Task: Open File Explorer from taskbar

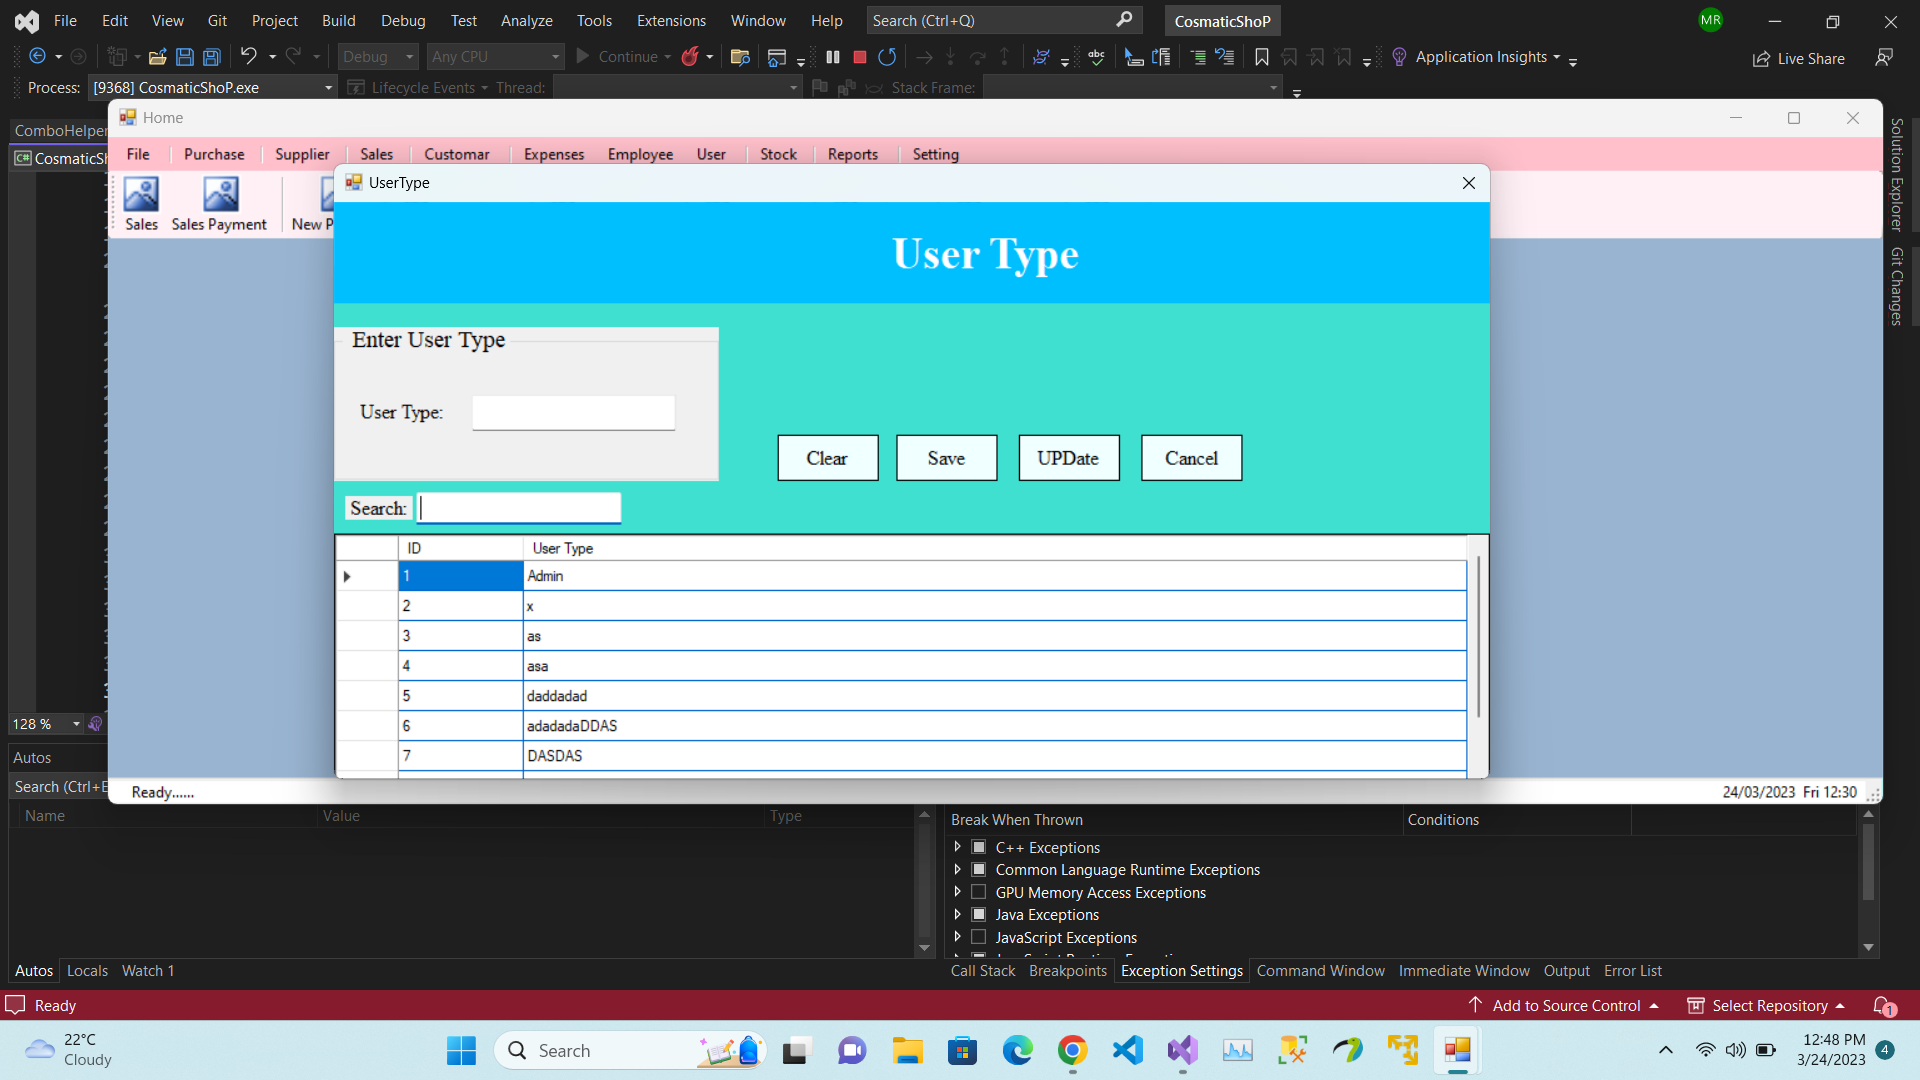Action: pyautogui.click(x=908, y=1050)
